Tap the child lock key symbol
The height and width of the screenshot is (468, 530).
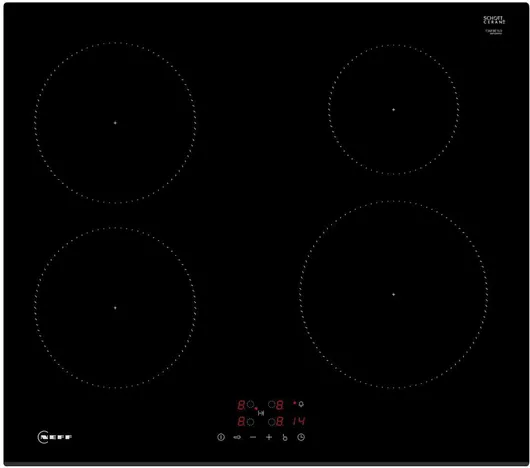(237, 437)
